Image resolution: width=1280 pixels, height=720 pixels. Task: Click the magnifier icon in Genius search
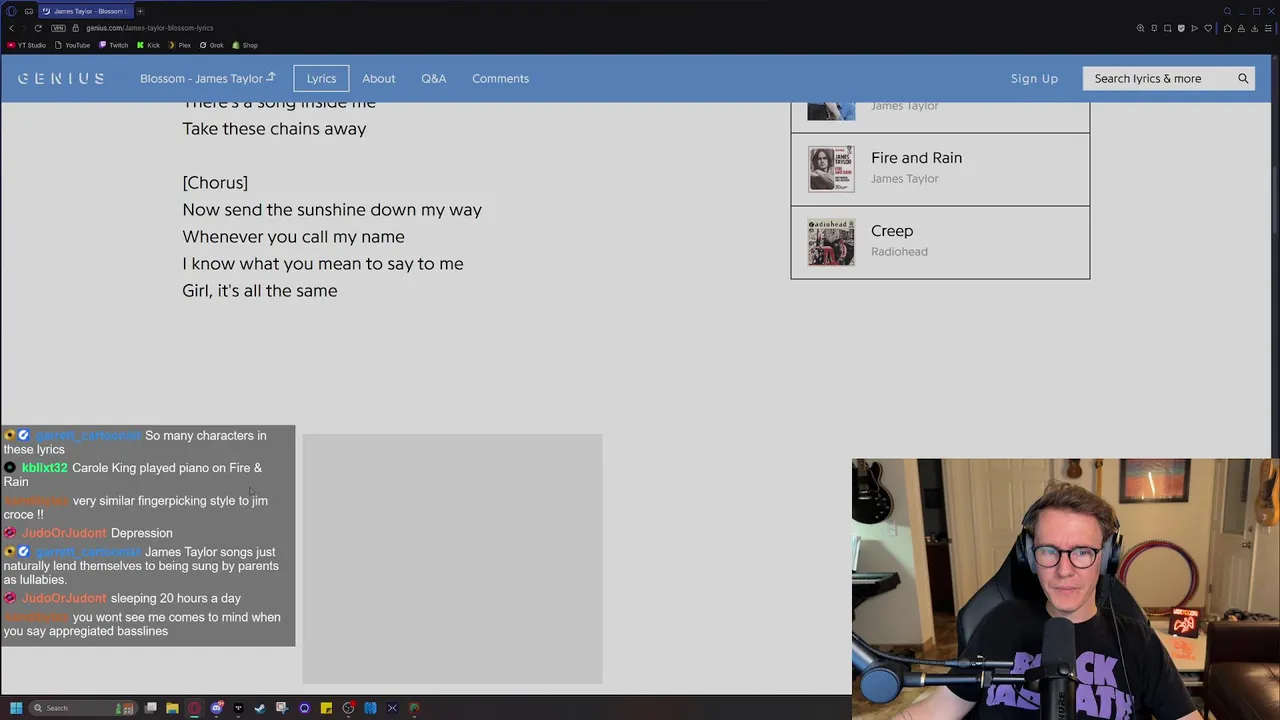[x=1243, y=78]
